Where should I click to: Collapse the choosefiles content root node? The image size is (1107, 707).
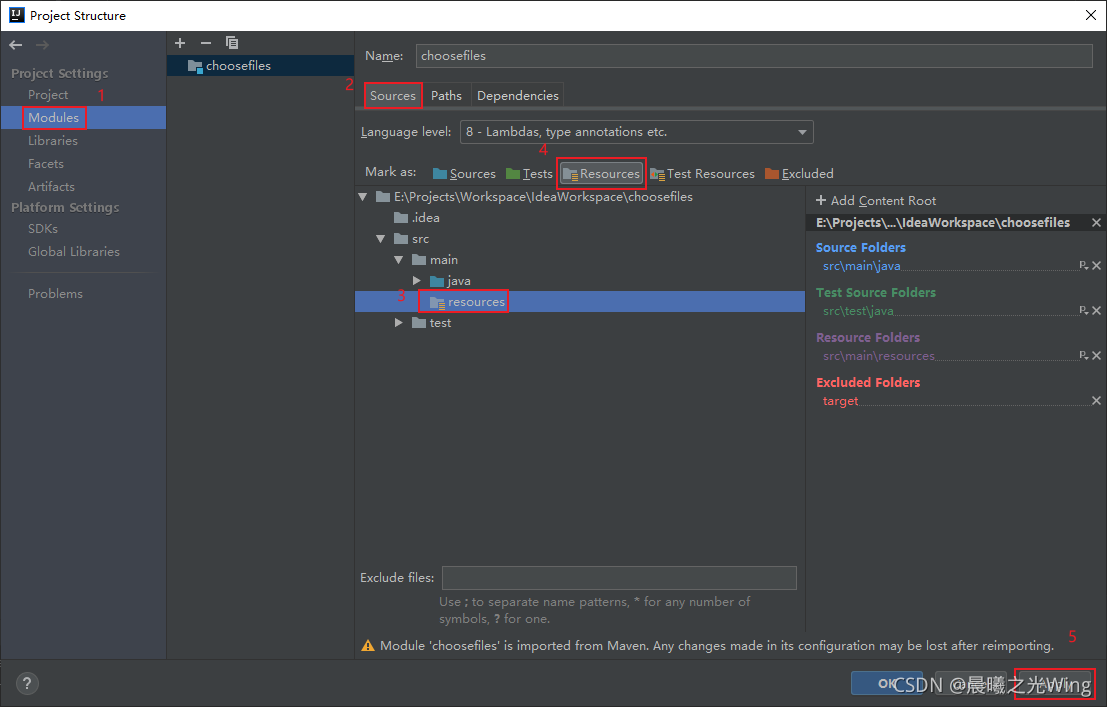pyautogui.click(x=363, y=197)
